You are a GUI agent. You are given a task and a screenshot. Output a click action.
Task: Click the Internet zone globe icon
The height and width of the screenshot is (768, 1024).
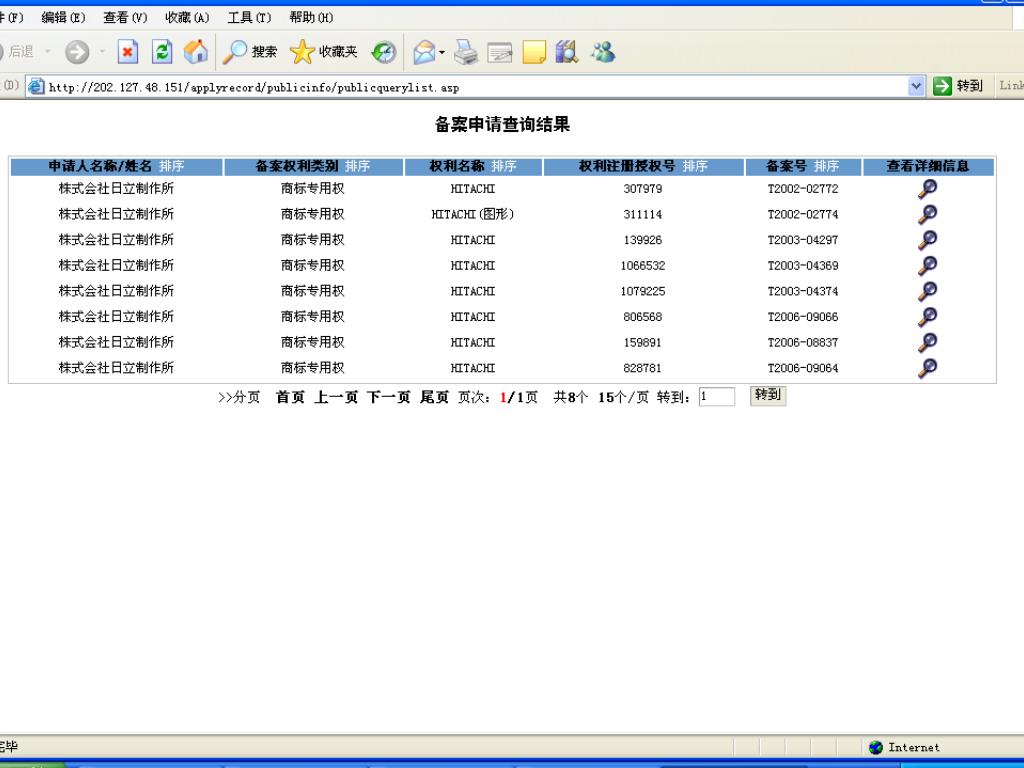876,747
